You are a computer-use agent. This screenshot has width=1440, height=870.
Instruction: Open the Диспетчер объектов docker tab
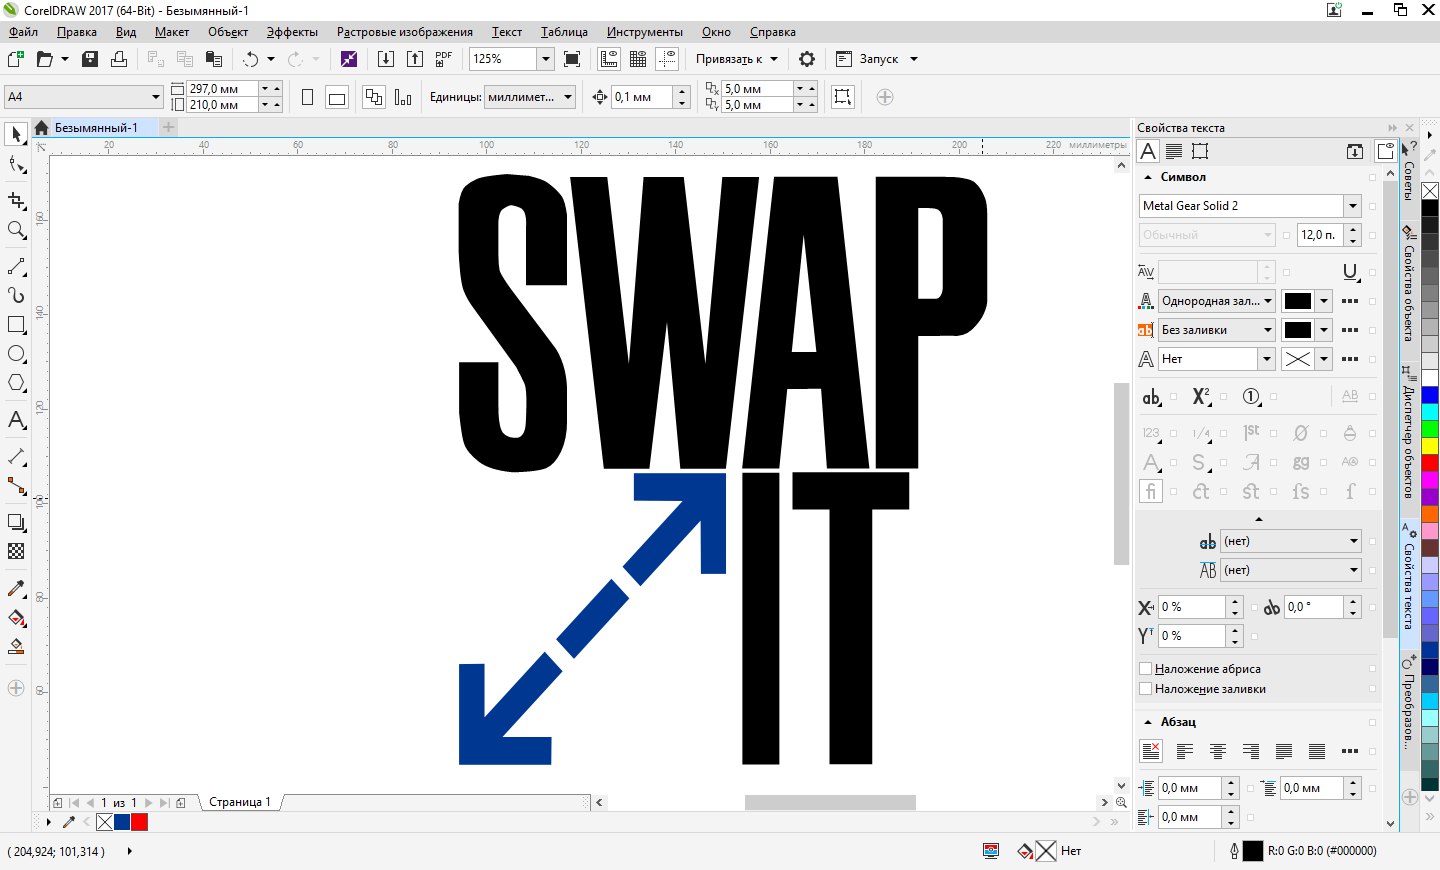click(x=1408, y=434)
